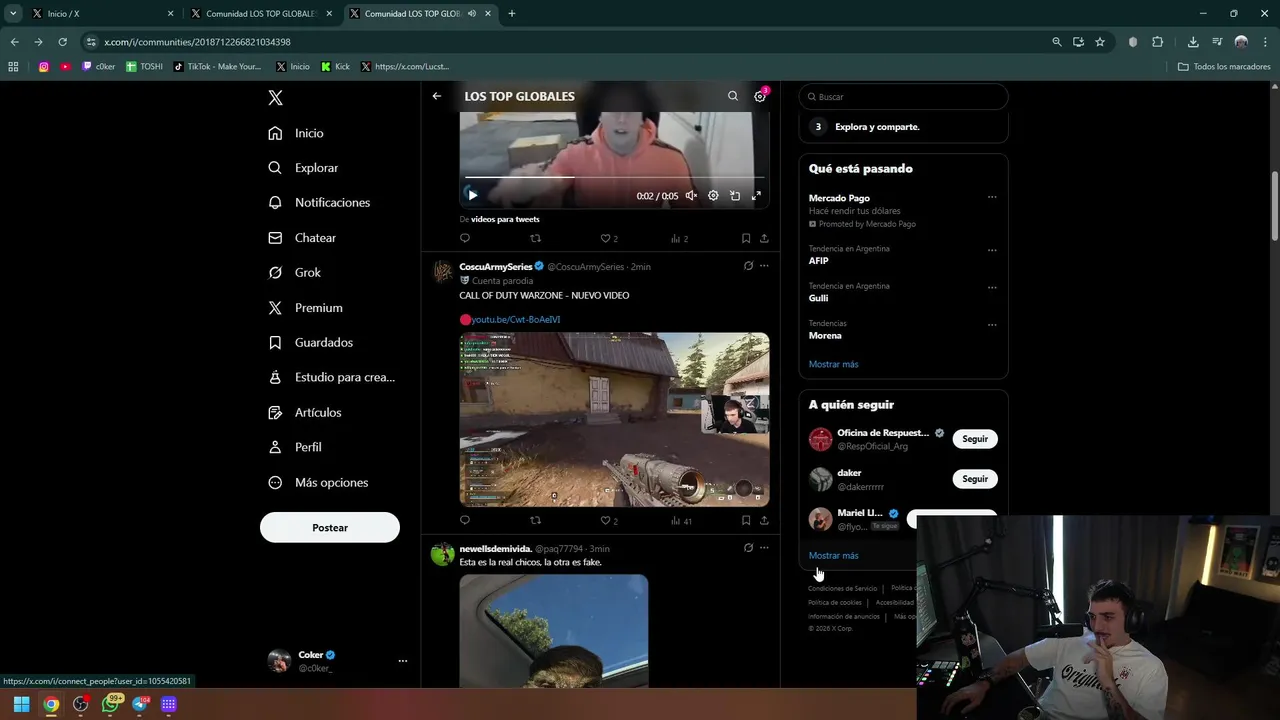This screenshot has height=720, width=1280.
Task: Open Morena trend options menu
Action: [x=992, y=324]
